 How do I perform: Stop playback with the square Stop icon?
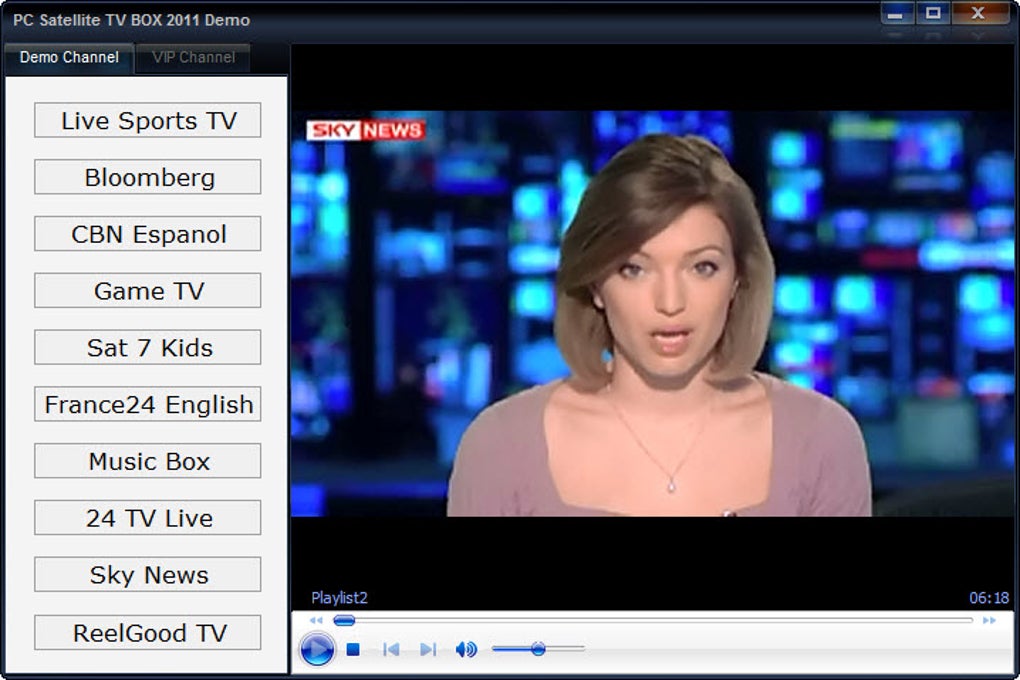[x=353, y=649]
